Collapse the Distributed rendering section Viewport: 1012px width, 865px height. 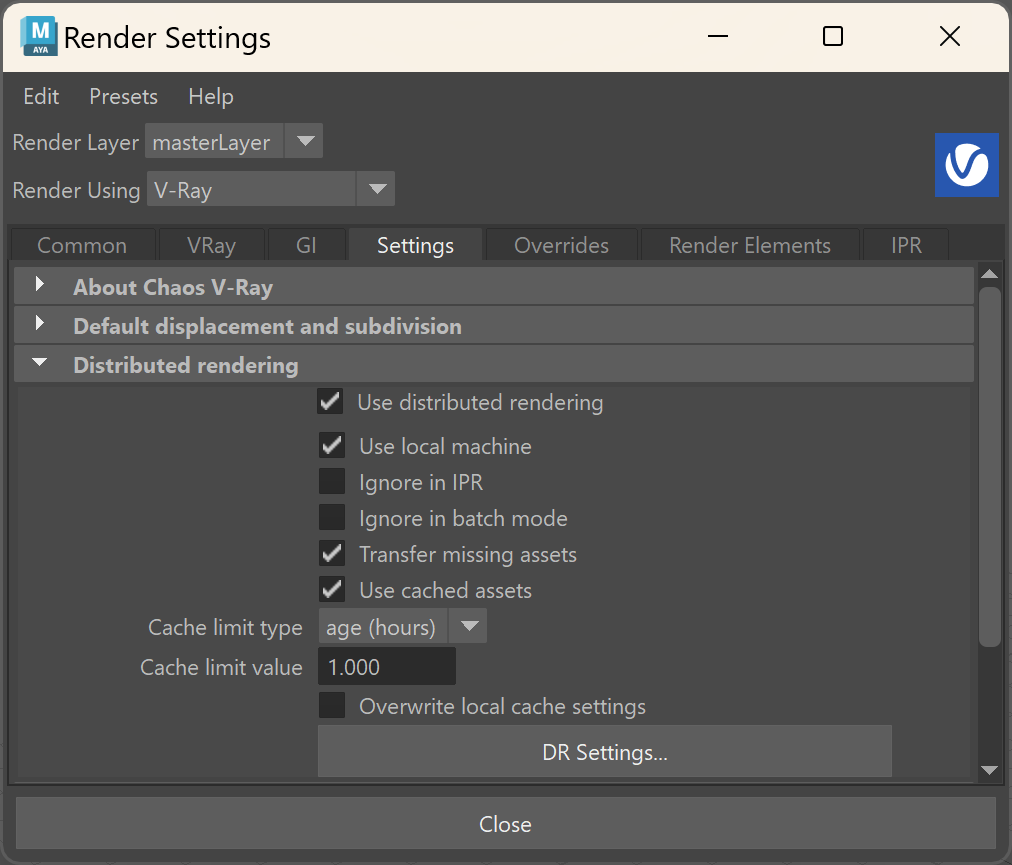pos(494,365)
